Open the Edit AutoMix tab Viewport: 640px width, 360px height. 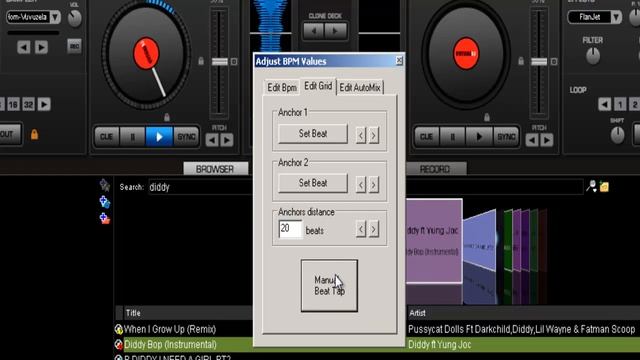coord(360,87)
